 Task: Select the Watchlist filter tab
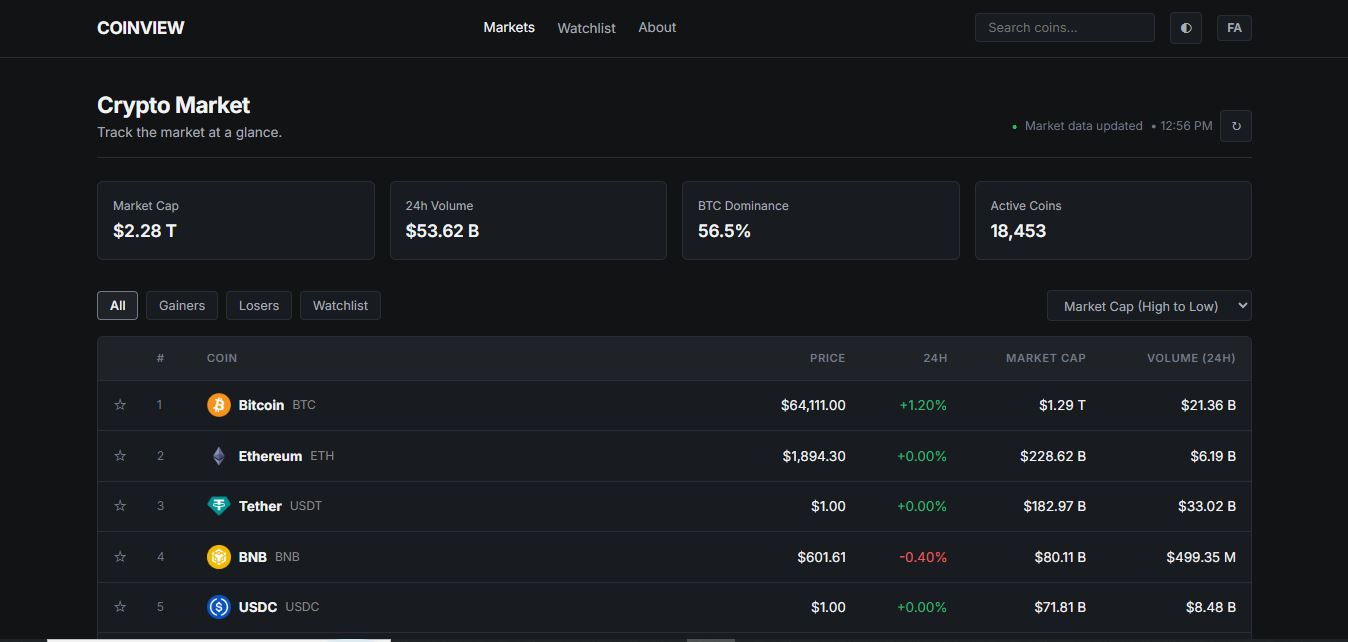[340, 305]
